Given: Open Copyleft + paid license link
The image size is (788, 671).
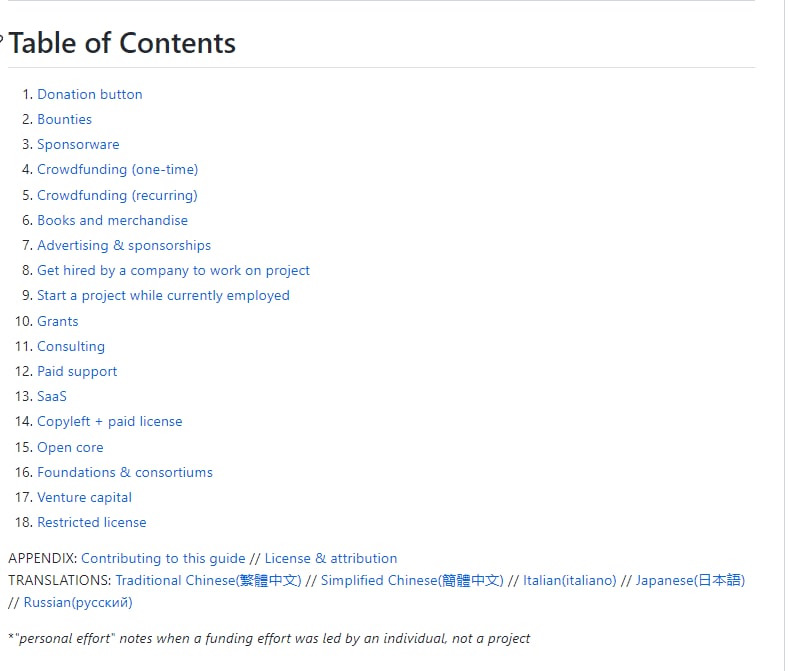Looking at the screenshot, I should 110,421.
